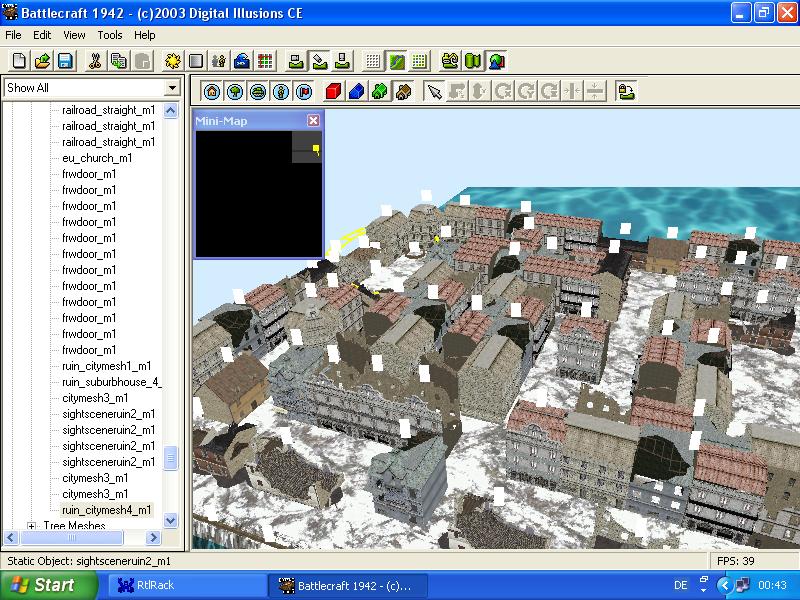
Task: Toggle the grid display button
Action: pos(373,61)
